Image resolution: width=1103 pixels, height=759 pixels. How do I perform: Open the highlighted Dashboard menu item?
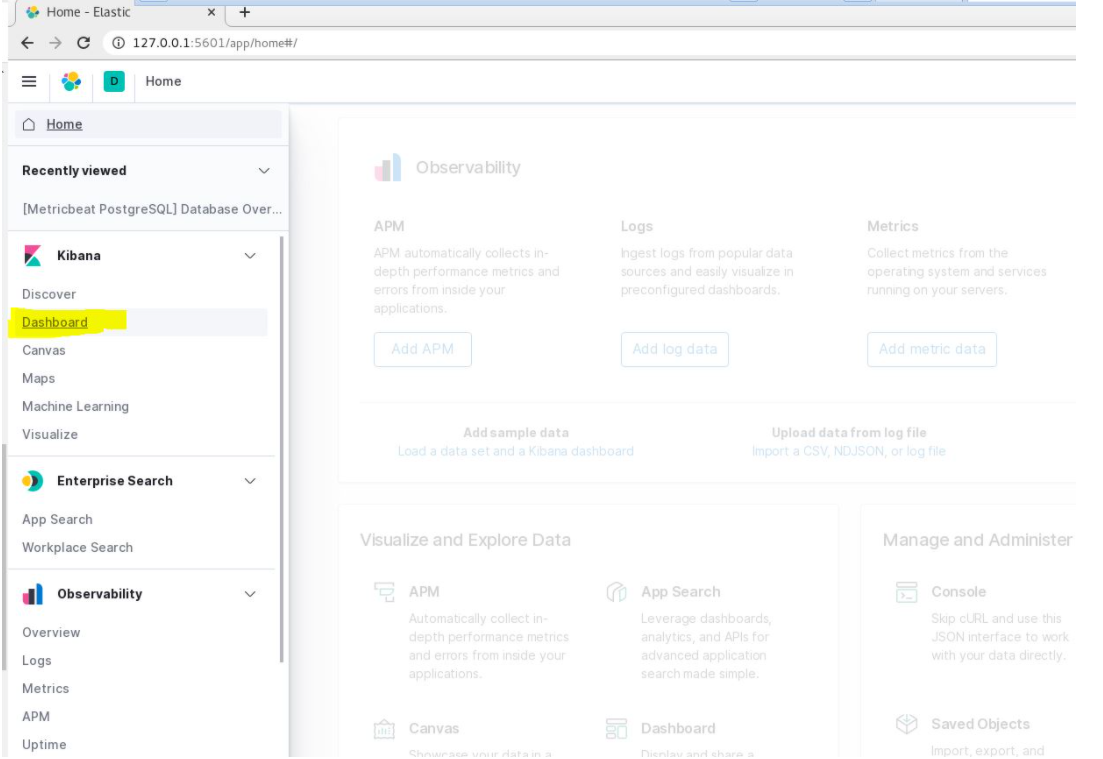[x=55, y=322]
